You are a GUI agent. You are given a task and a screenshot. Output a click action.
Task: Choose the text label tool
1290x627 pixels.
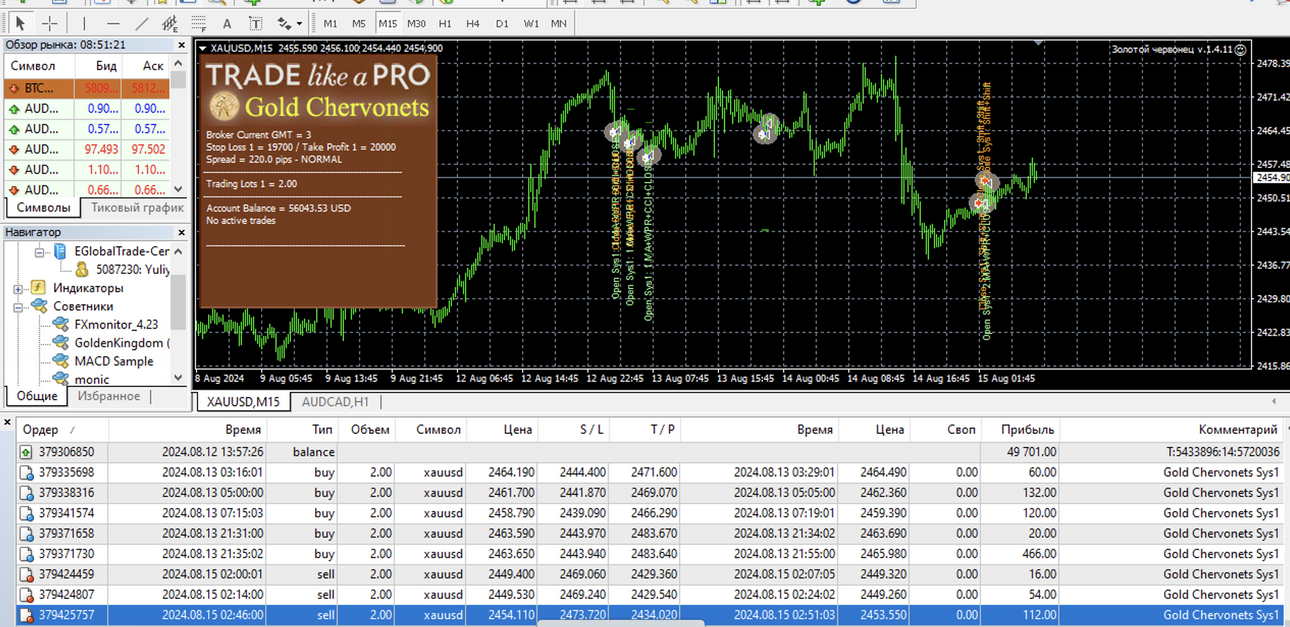pos(256,23)
